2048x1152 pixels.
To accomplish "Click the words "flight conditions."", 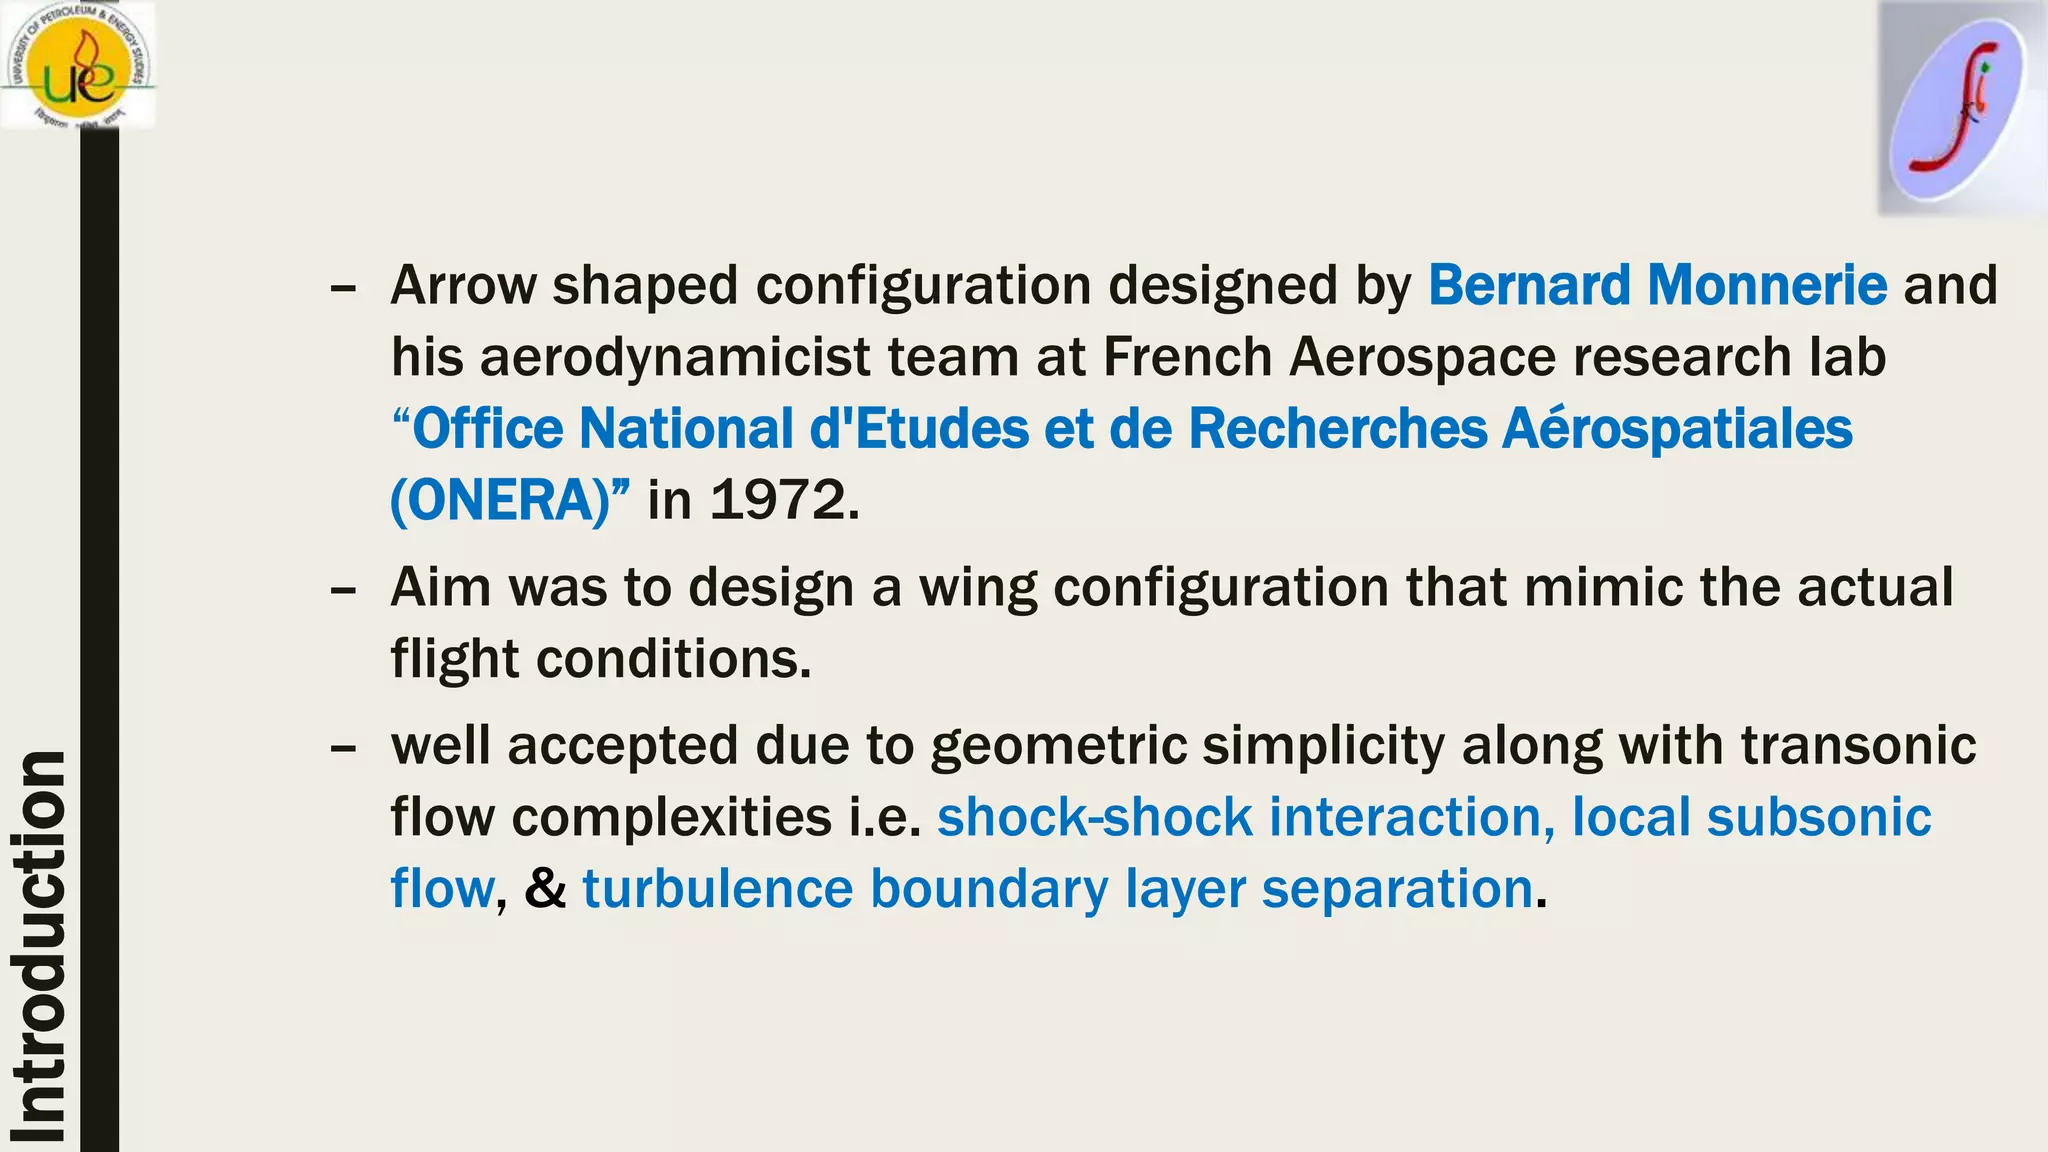I will click(600, 659).
